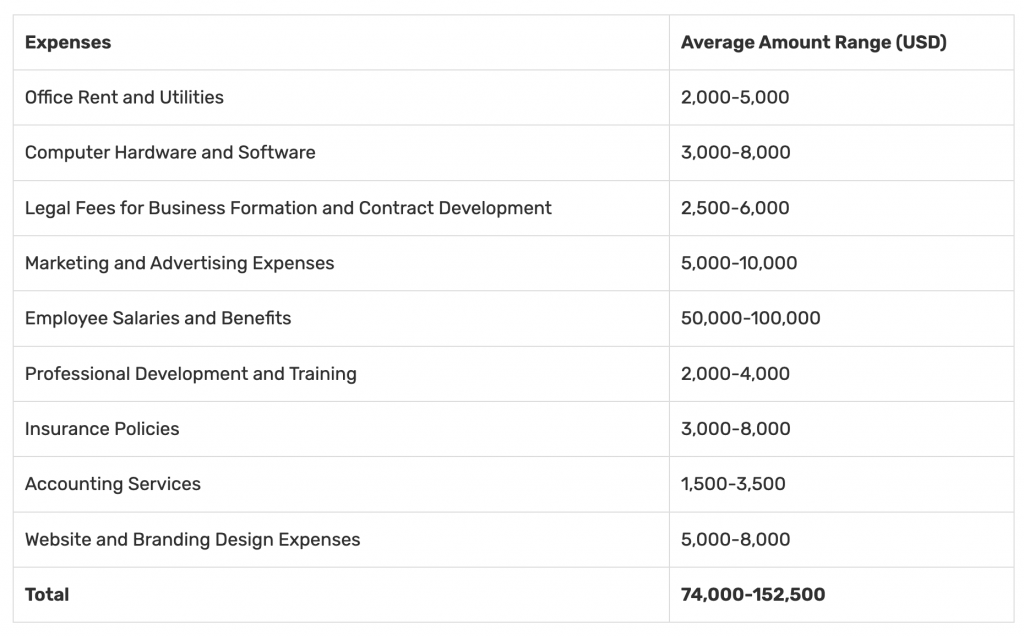
Task: Select the Legal Fees for Business Formation cell
Action: tap(288, 208)
